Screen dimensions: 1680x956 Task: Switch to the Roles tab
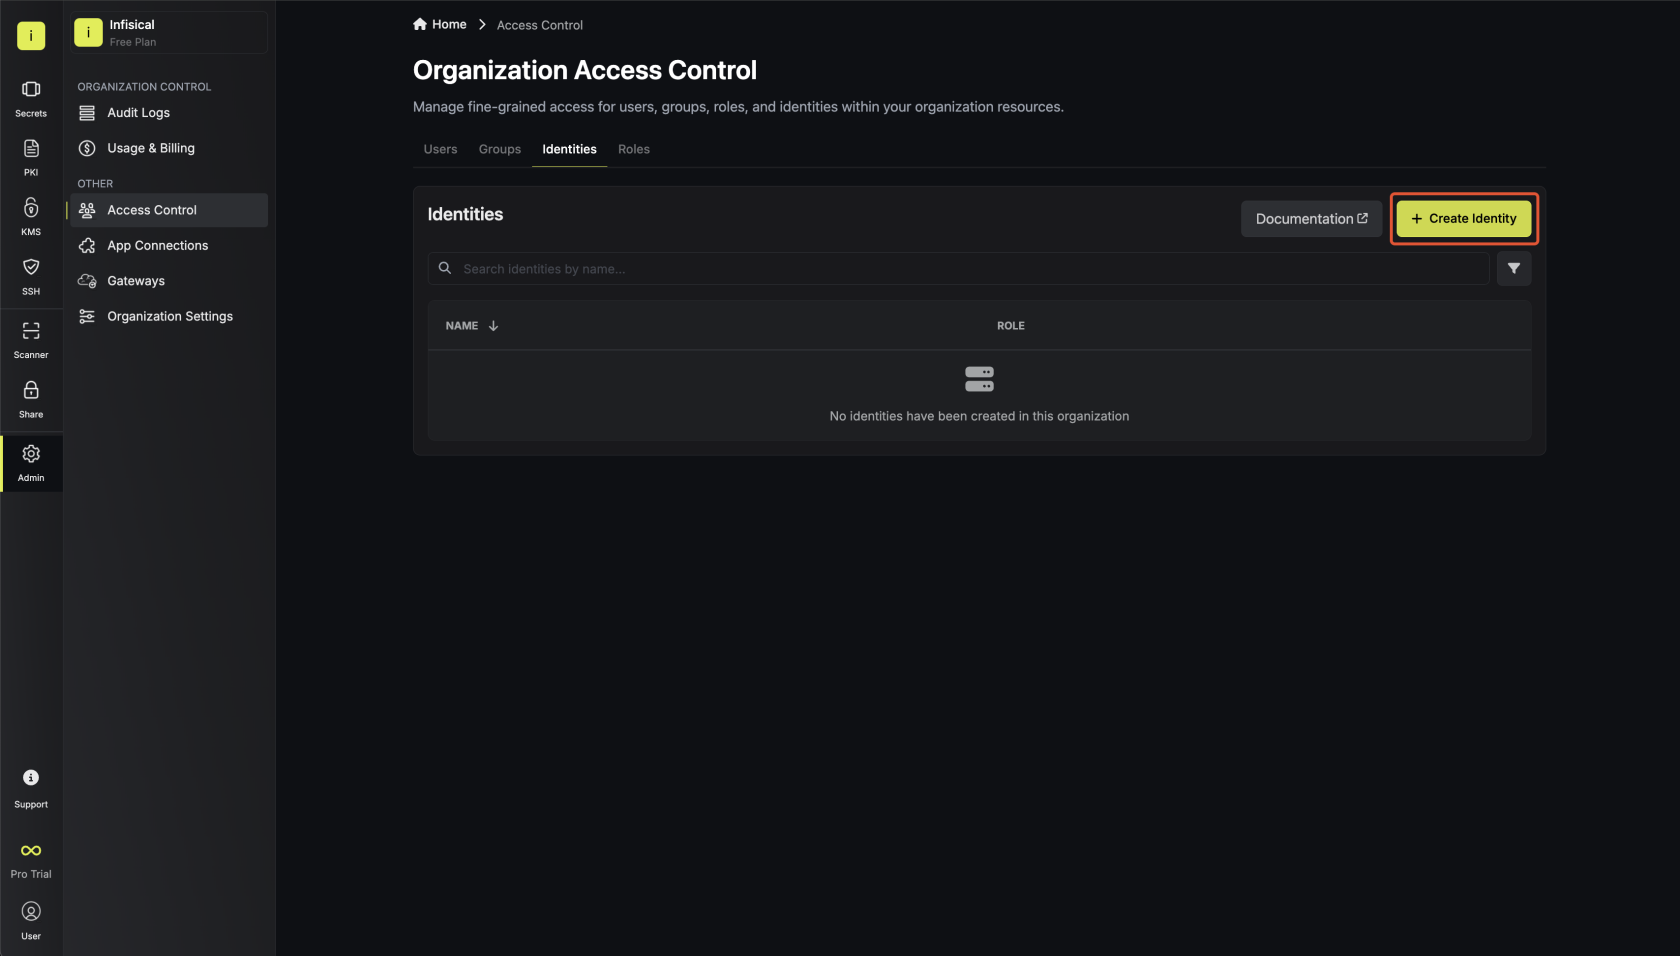[x=633, y=149]
